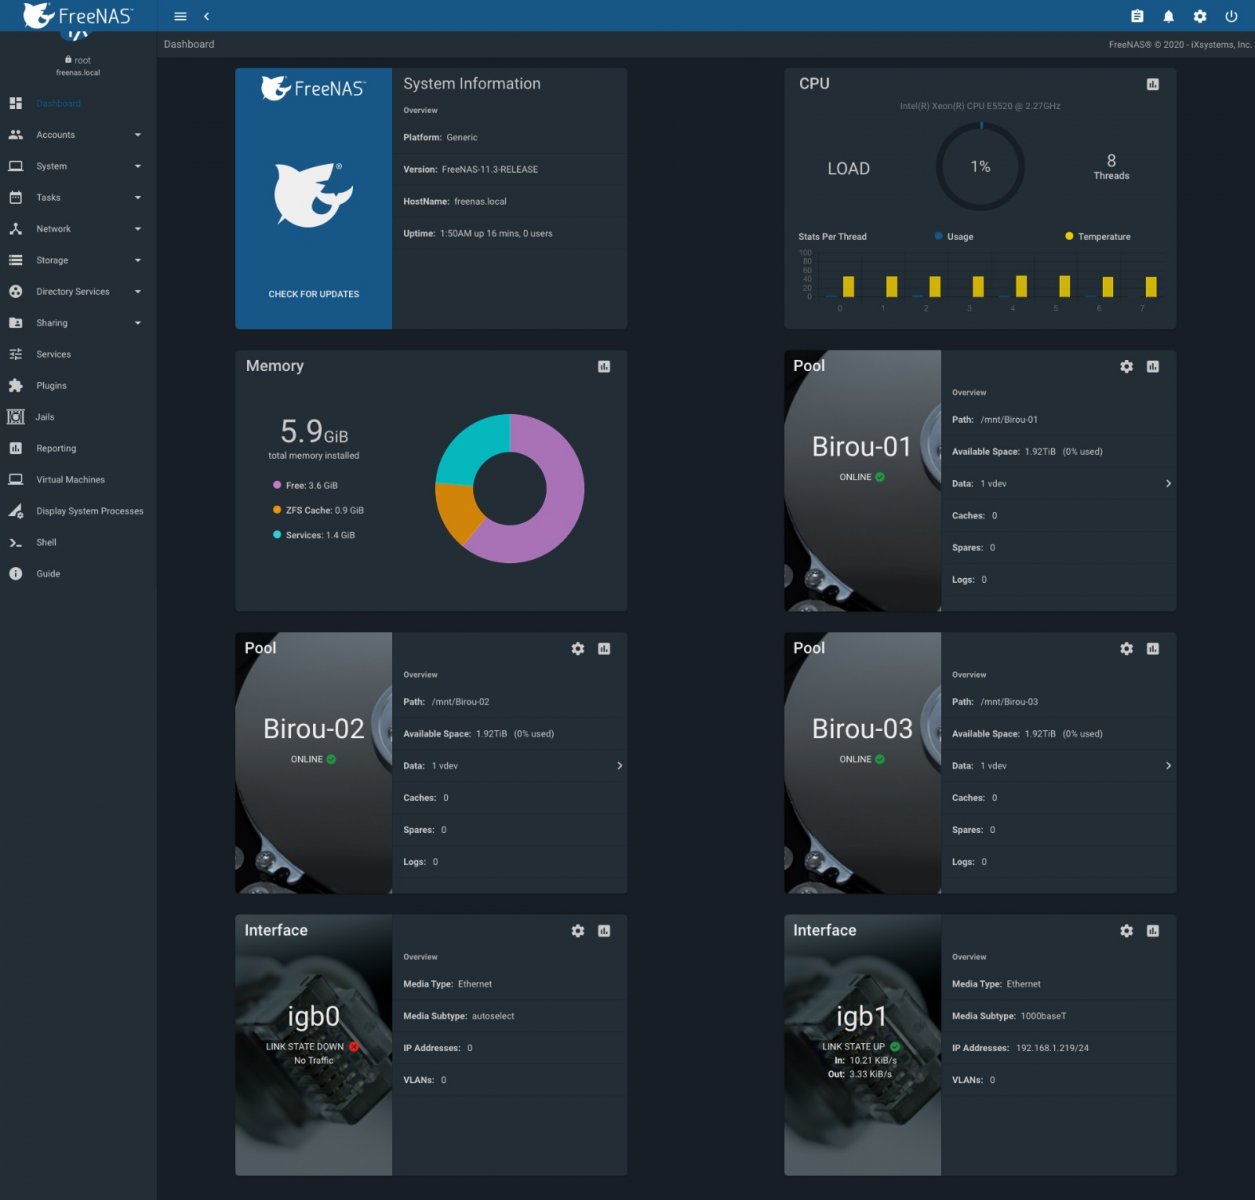Click the Shell prompt icon in sidebar
The image size is (1255, 1200).
[16, 543]
